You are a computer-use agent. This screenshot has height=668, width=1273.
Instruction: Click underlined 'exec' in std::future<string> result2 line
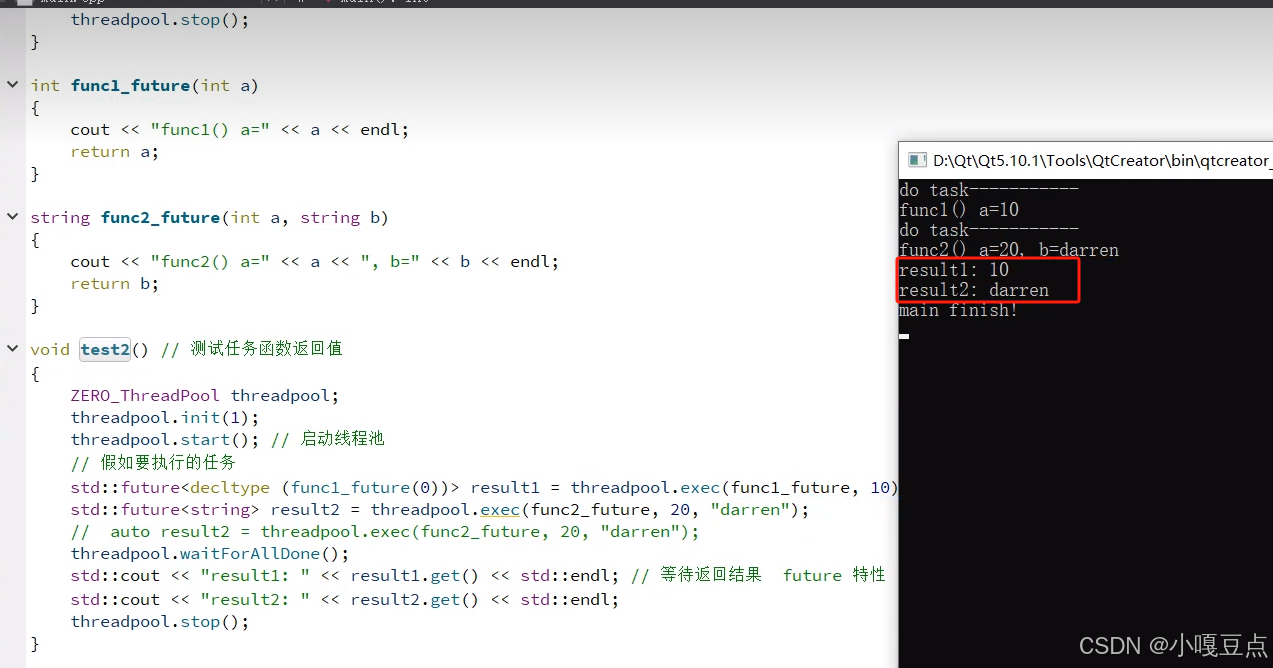[500, 510]
